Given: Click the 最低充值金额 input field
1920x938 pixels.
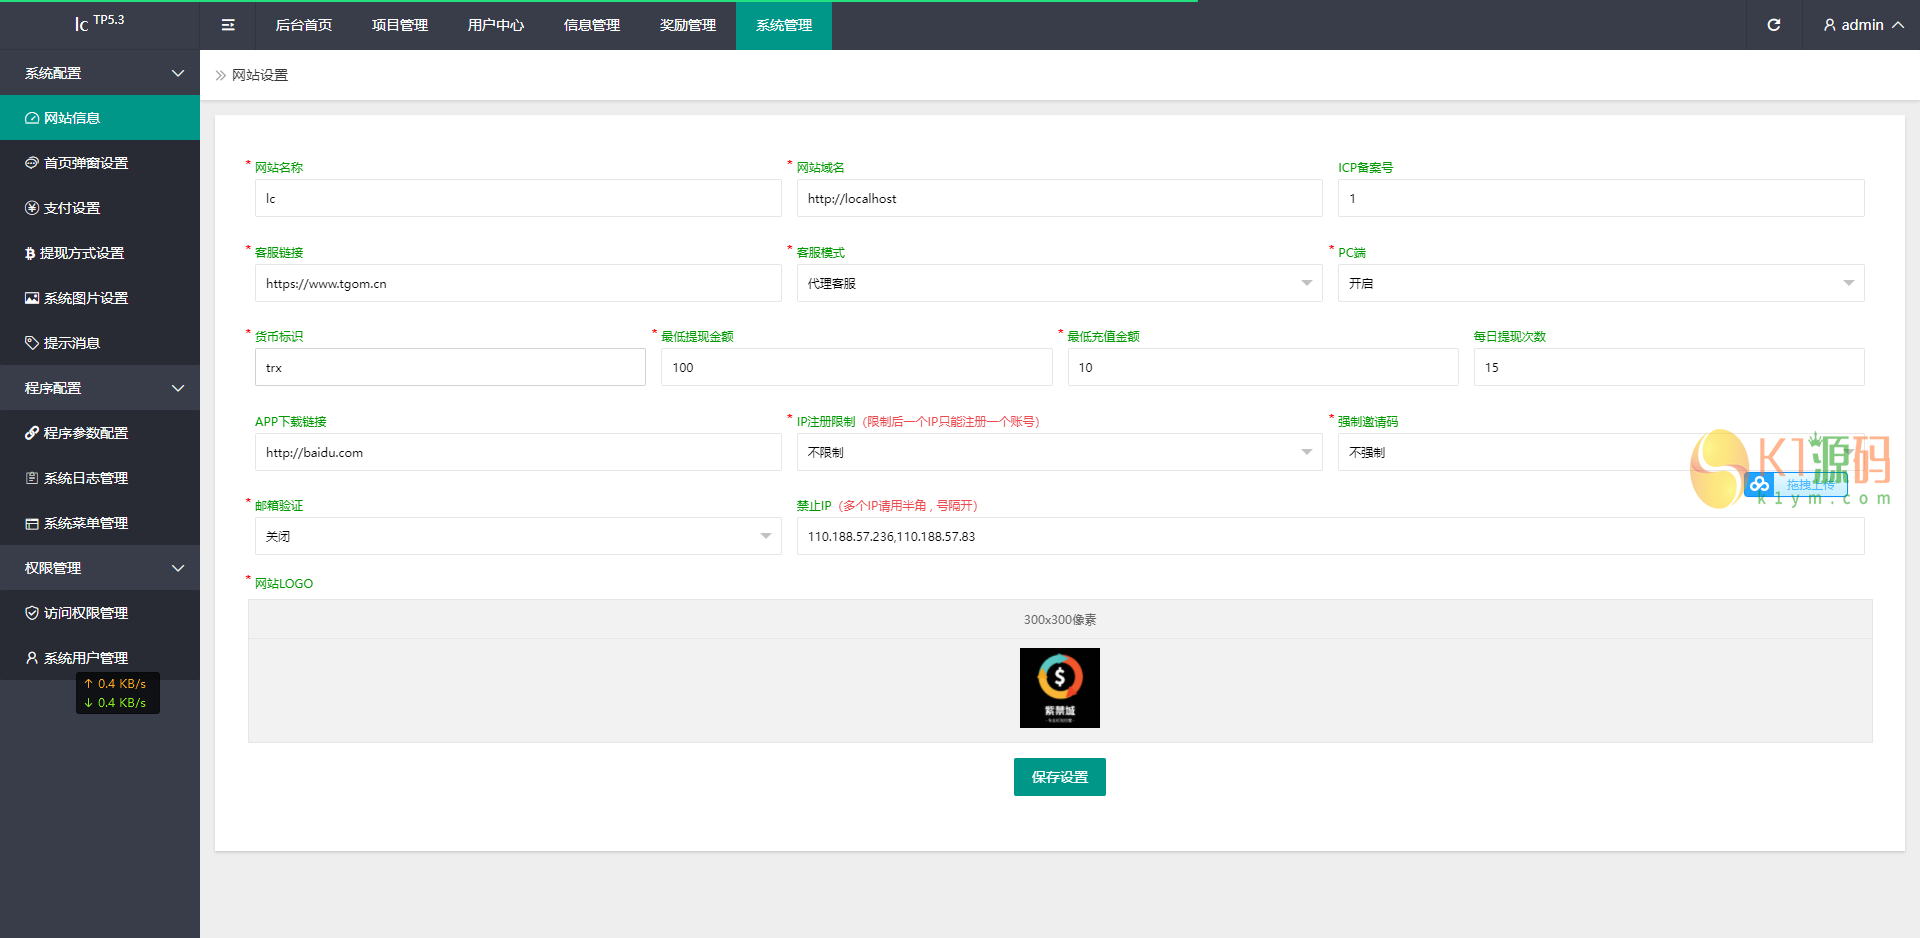Looking at the screenshot, I should pos(1263,367).
